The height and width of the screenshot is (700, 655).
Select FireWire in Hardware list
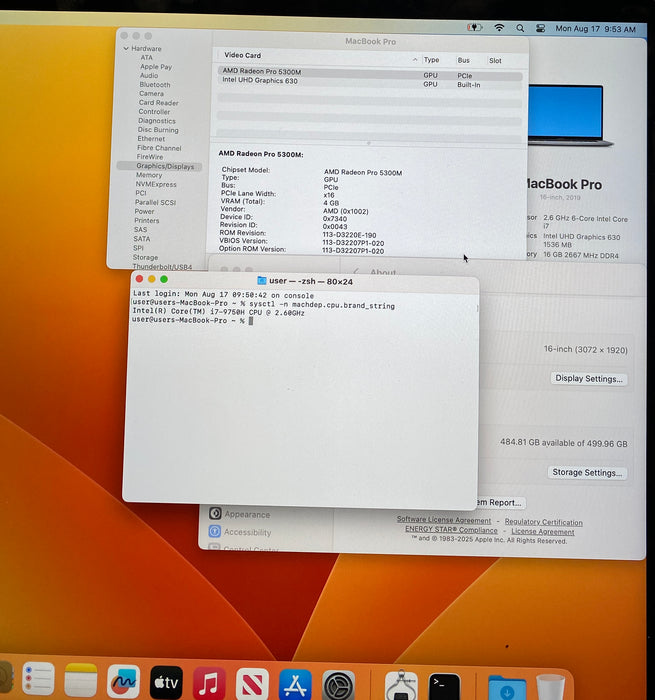[x=150, y=157]
